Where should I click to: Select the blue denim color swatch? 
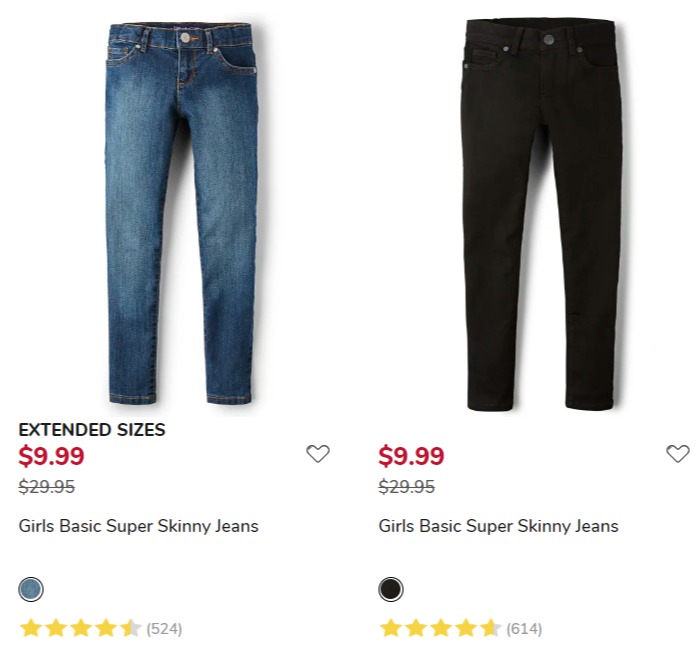click(31, 589)
